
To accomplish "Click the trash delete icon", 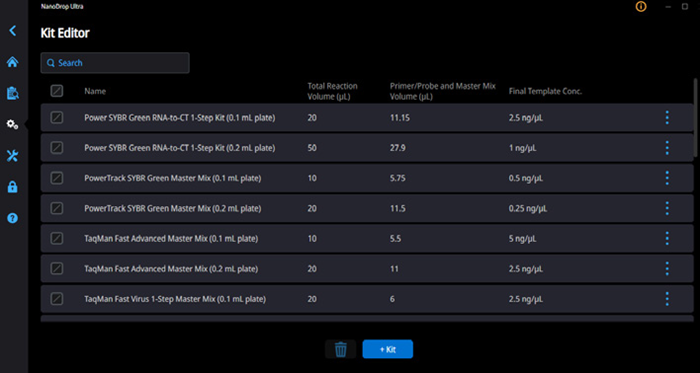I will pyautogui.click(x=341, y=349).
